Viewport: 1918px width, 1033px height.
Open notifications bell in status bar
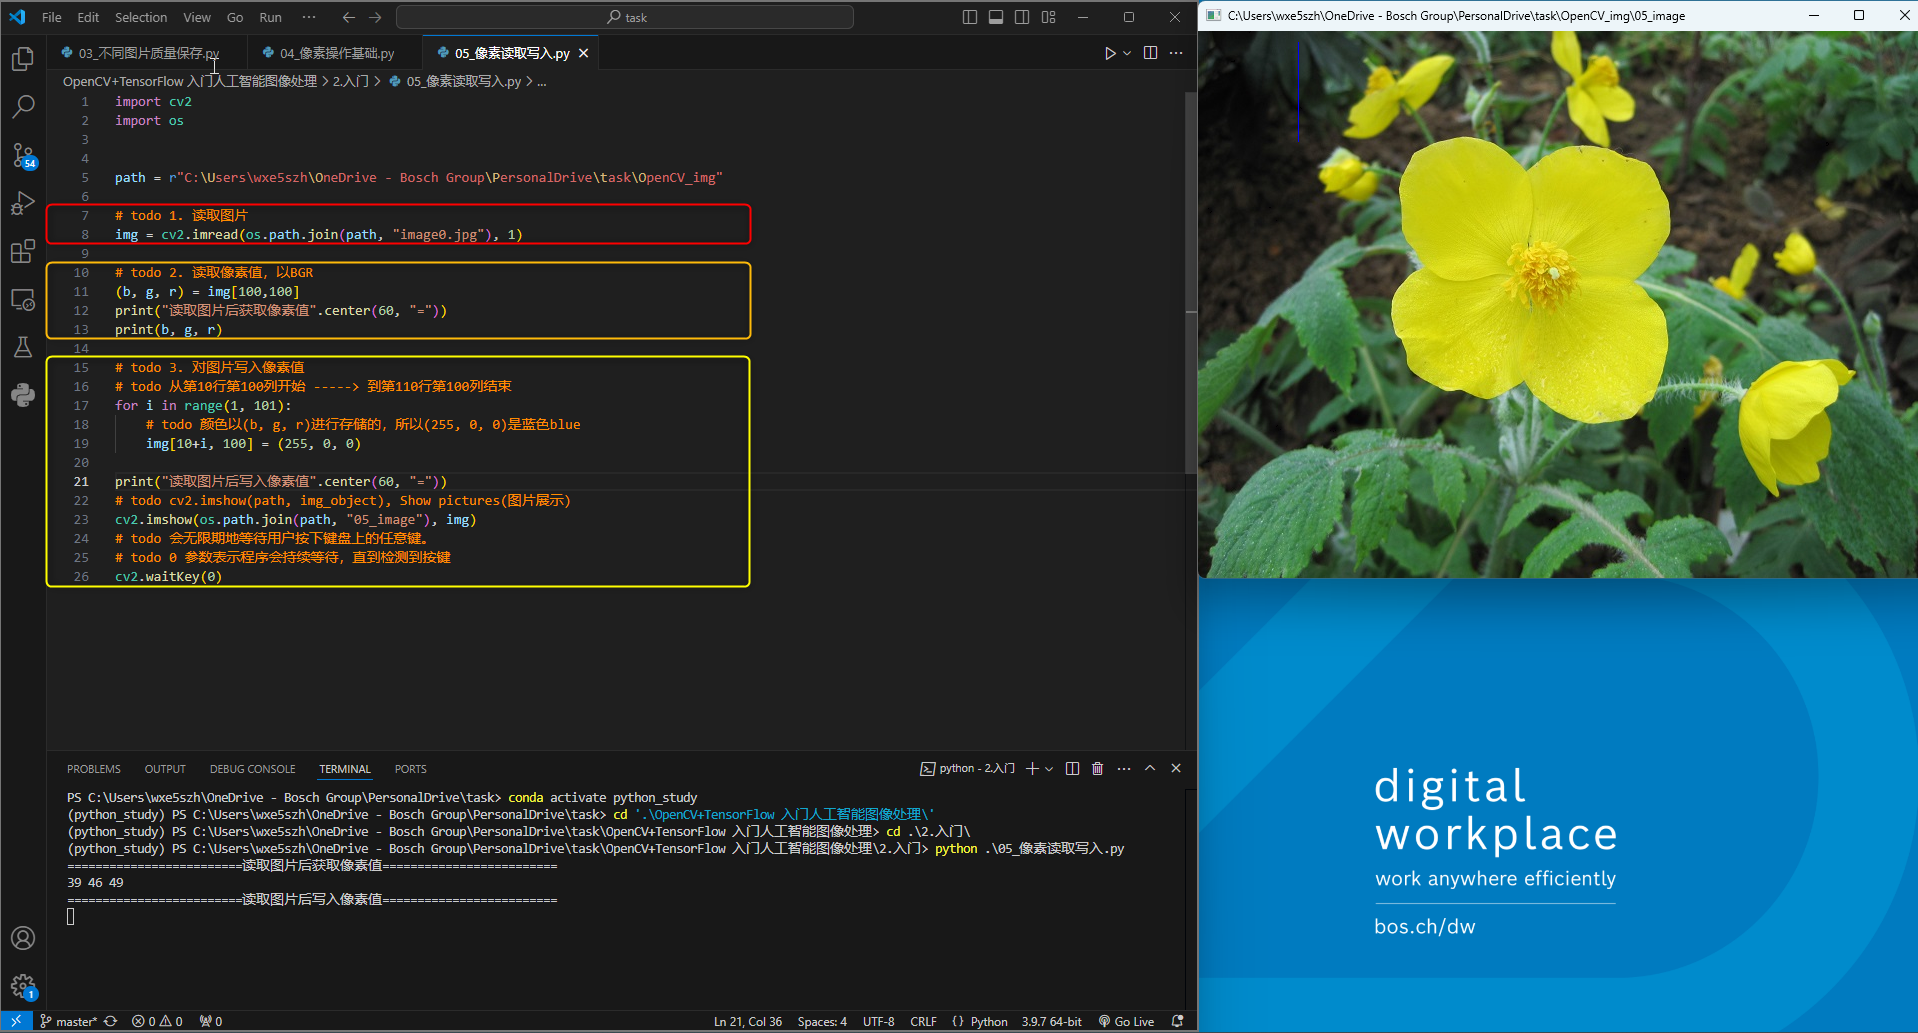[1178, 1021]
